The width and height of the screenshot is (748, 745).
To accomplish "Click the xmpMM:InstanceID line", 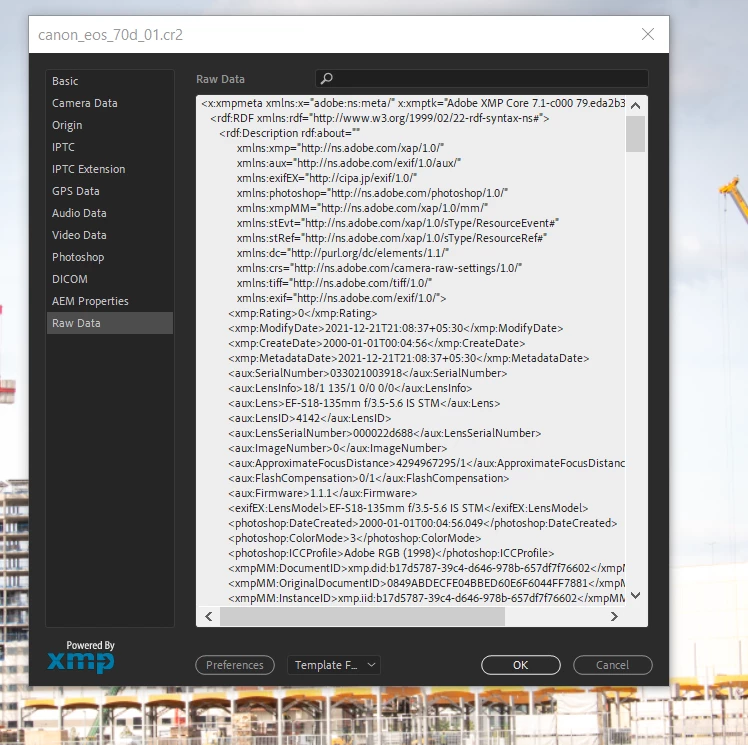I will [x=426, y=598].
